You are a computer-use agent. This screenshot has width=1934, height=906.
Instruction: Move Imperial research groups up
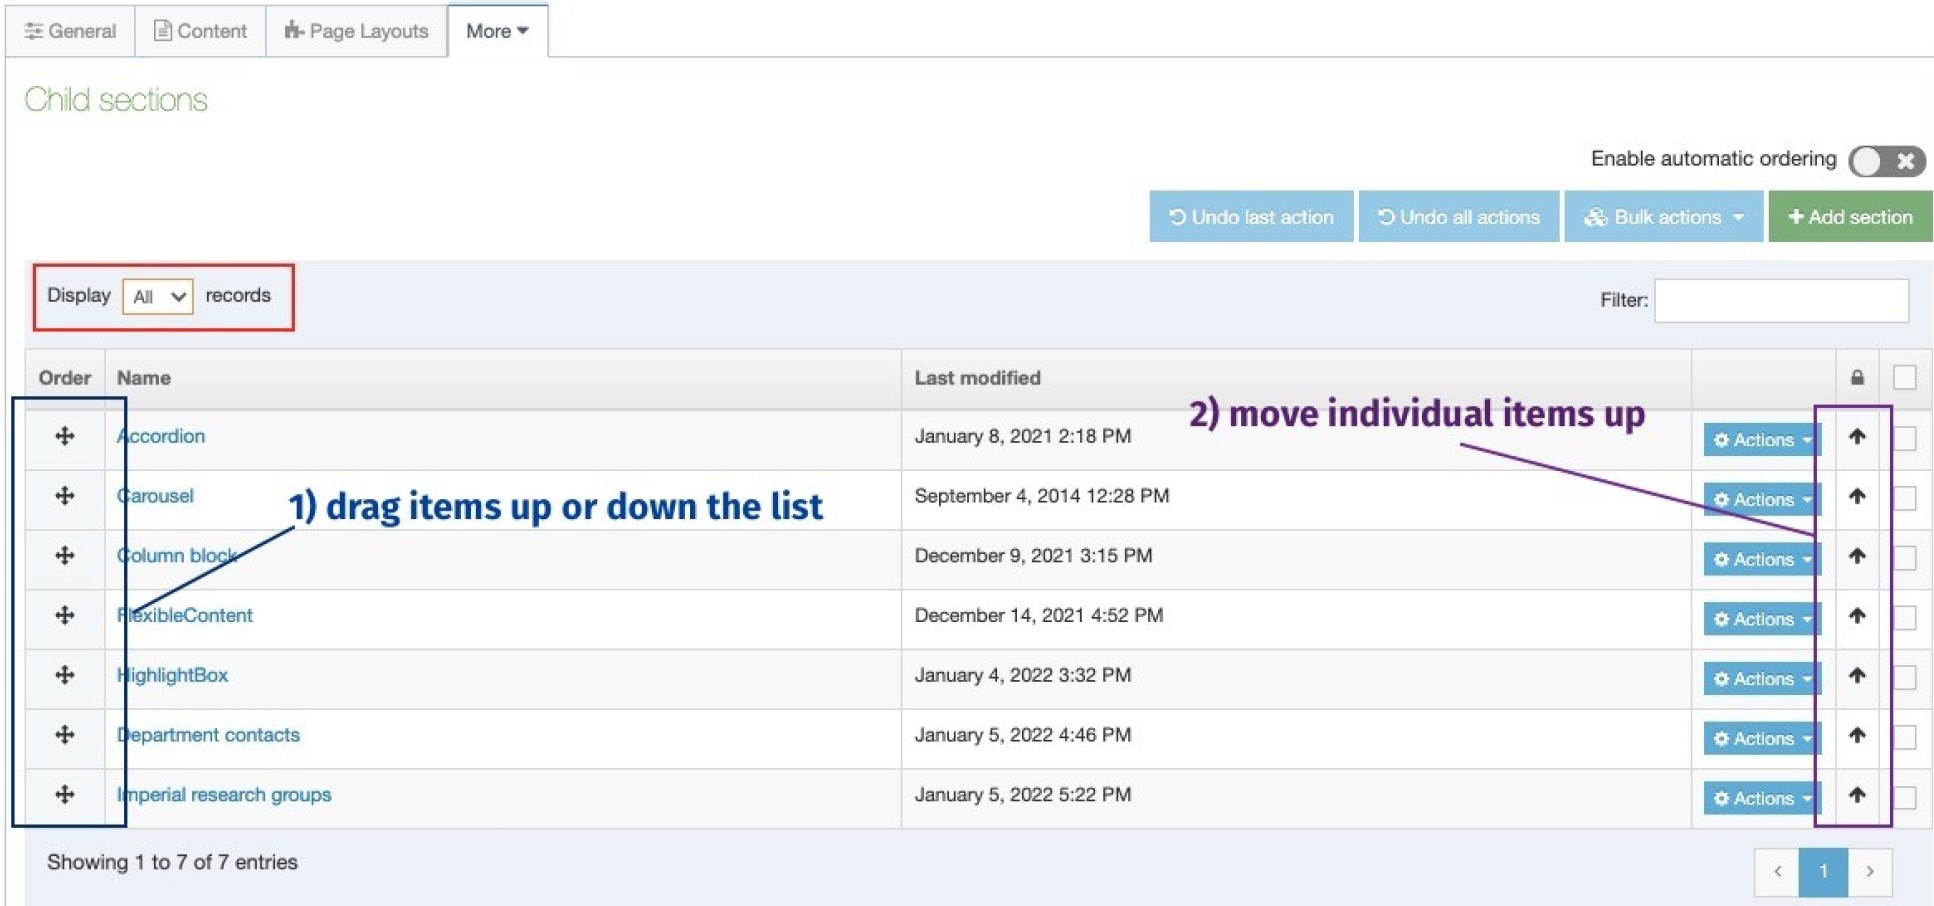(x=1857, y=795)
